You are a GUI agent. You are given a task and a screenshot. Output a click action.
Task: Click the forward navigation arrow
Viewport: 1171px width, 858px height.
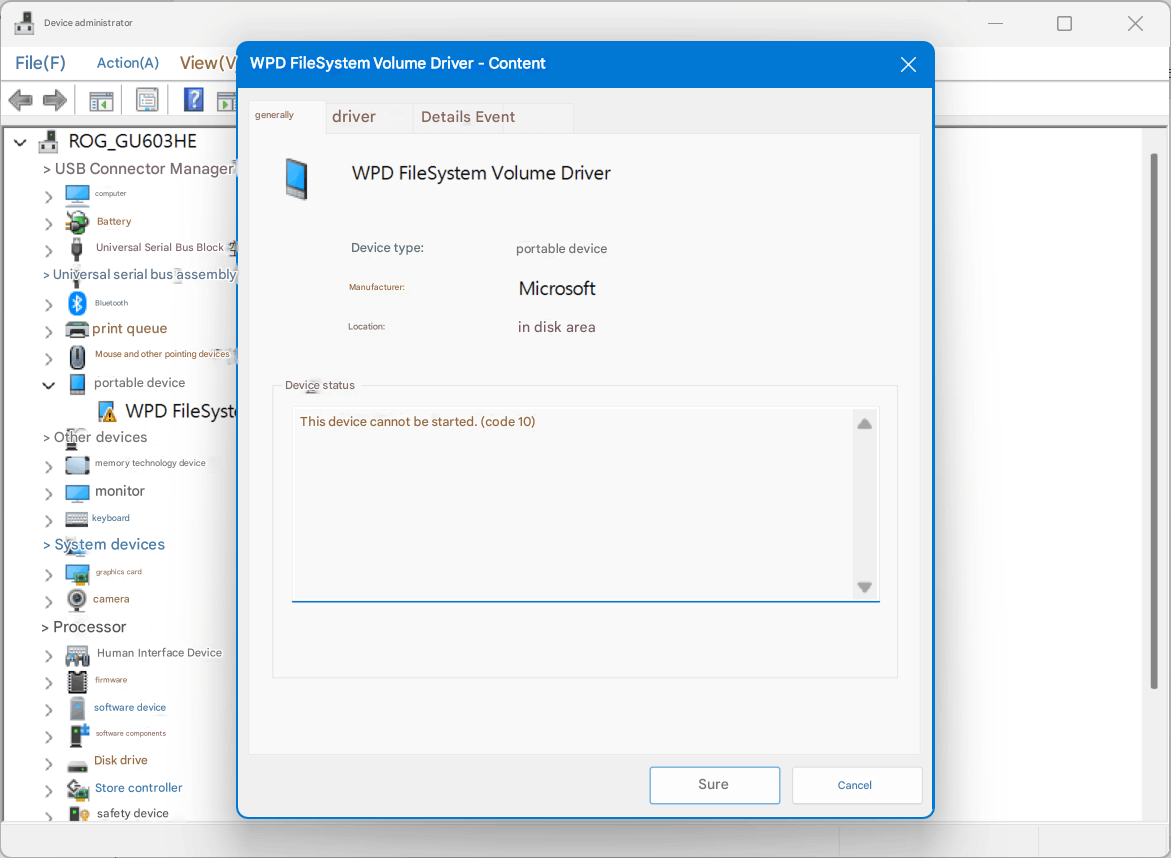53,99
